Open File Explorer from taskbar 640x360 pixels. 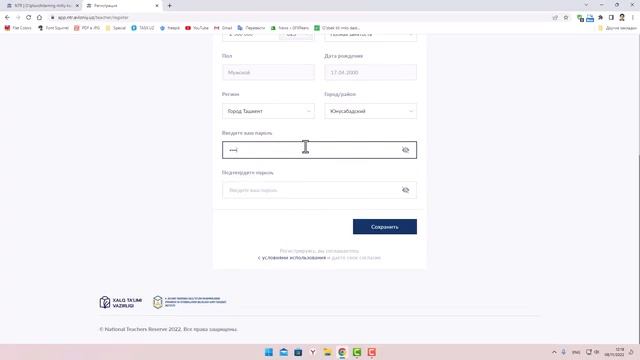click(327, 352)
